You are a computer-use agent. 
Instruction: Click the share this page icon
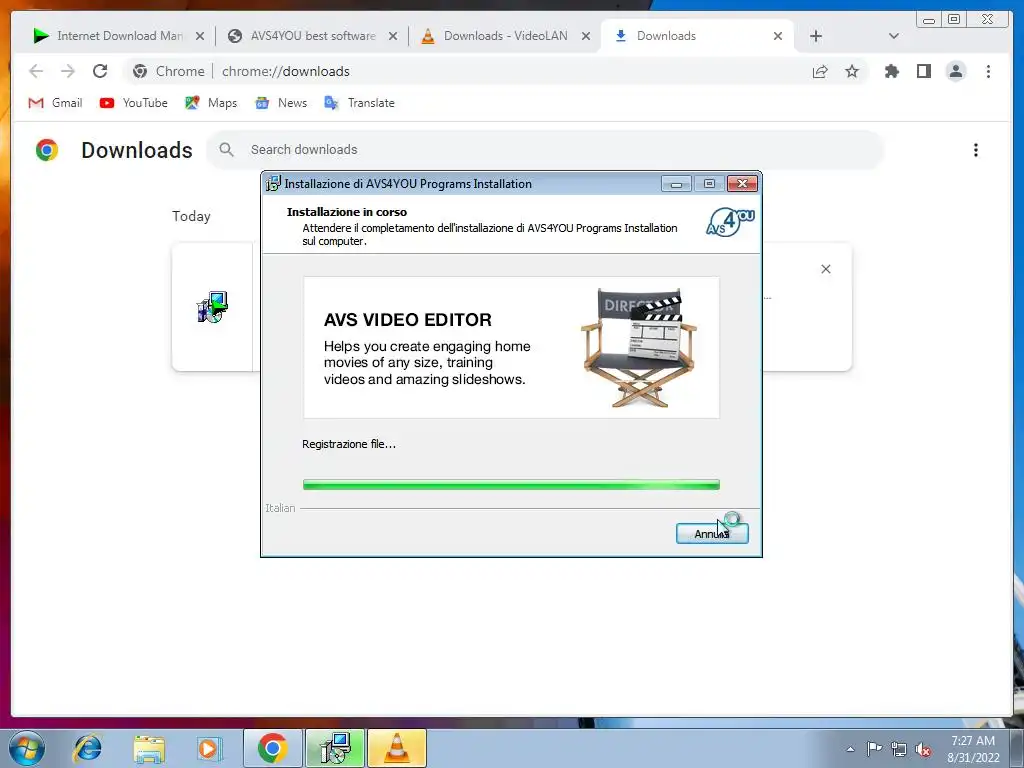tap(820, 71)
